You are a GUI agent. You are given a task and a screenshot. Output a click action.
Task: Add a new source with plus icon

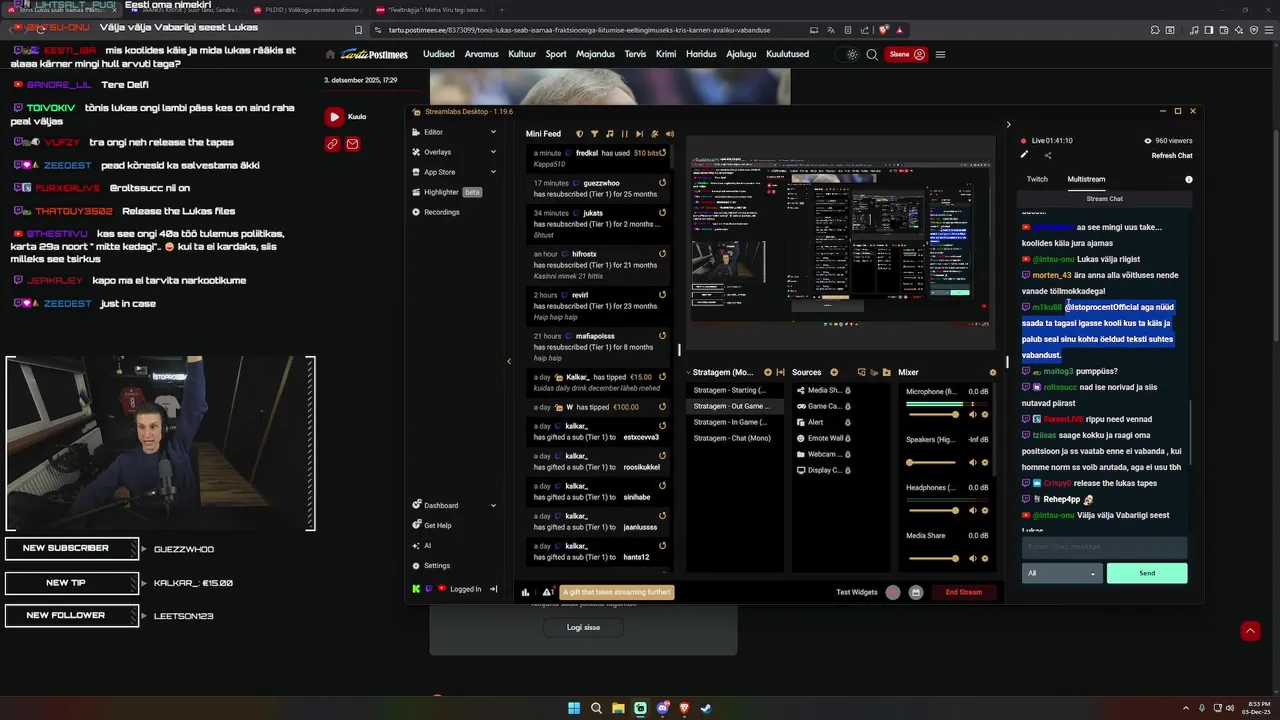click(x=834, y=372)
